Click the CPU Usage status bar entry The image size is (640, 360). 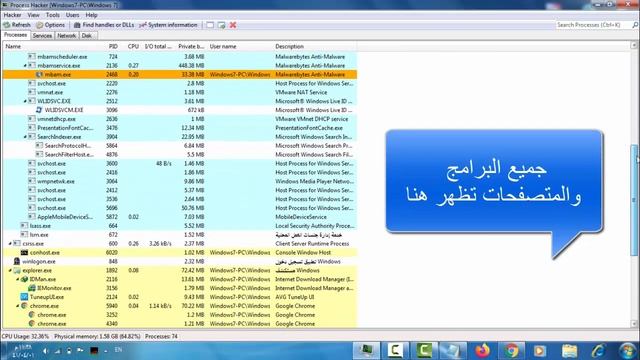(x=25, y=337)
